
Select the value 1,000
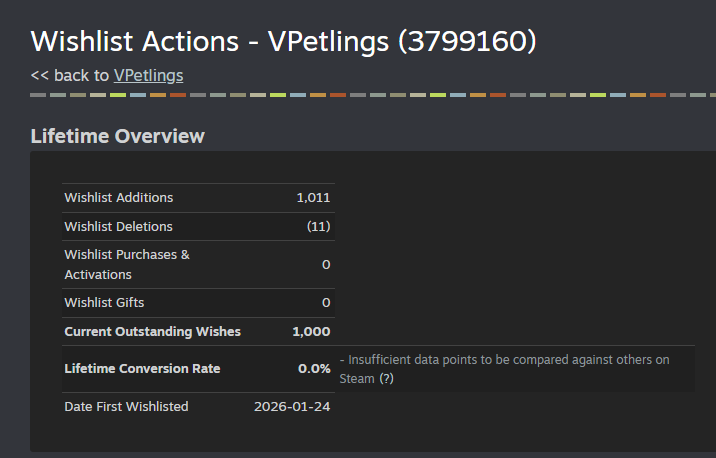311,332
